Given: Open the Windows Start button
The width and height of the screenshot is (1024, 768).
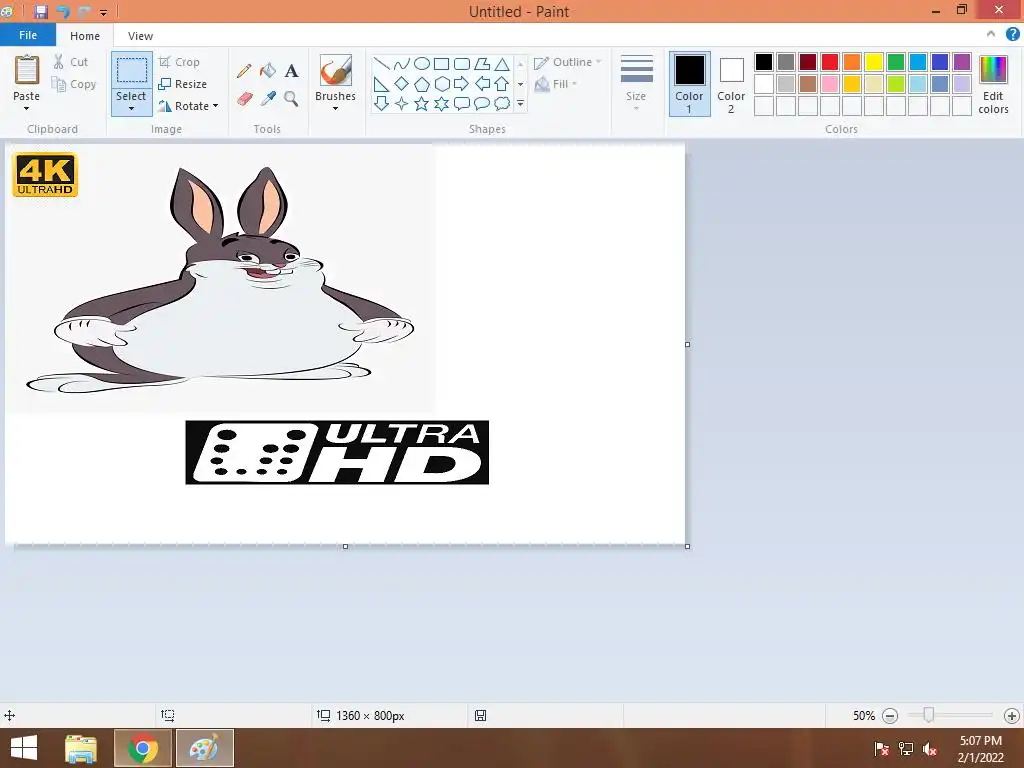Looking at the screenshot, I should 24,748.
